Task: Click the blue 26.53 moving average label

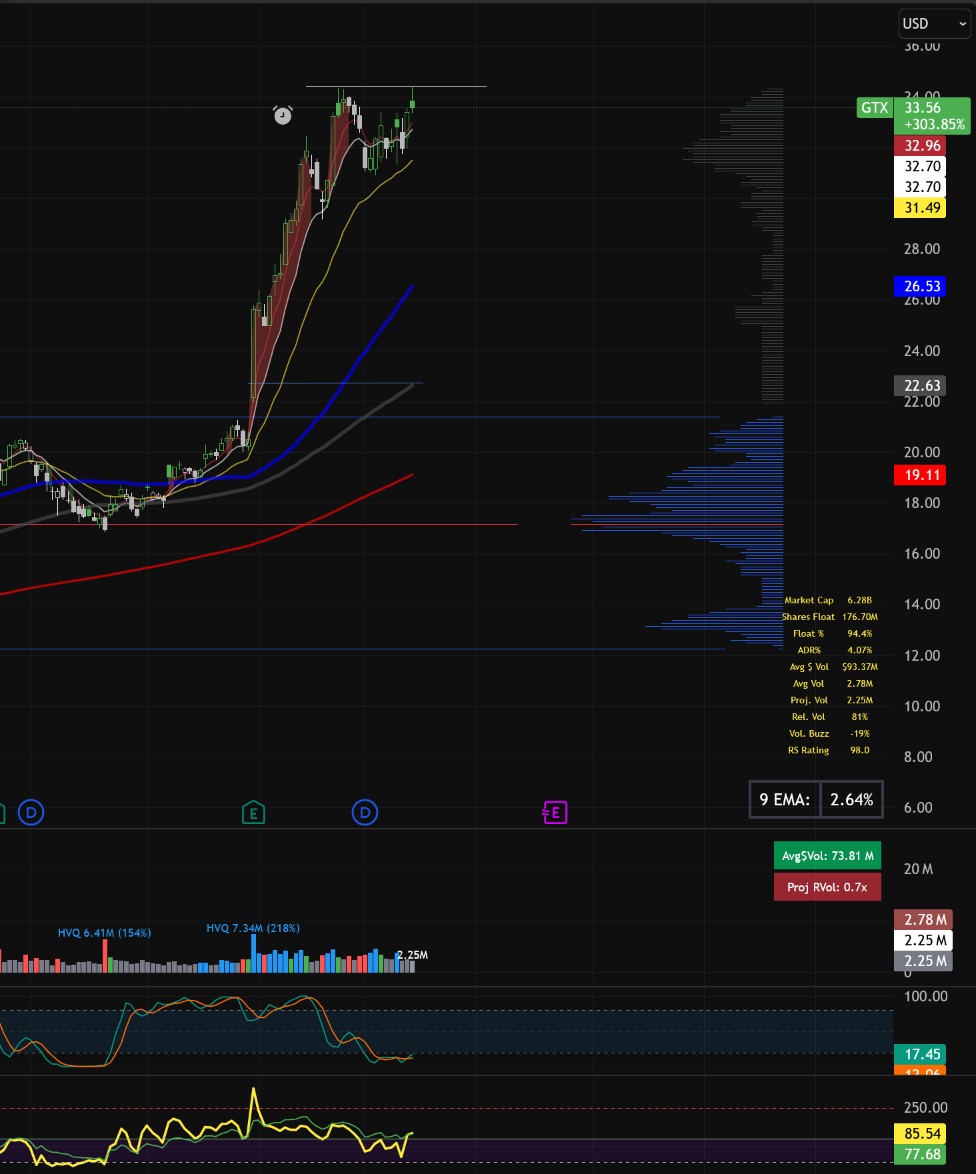Action: tap(921, 286)
